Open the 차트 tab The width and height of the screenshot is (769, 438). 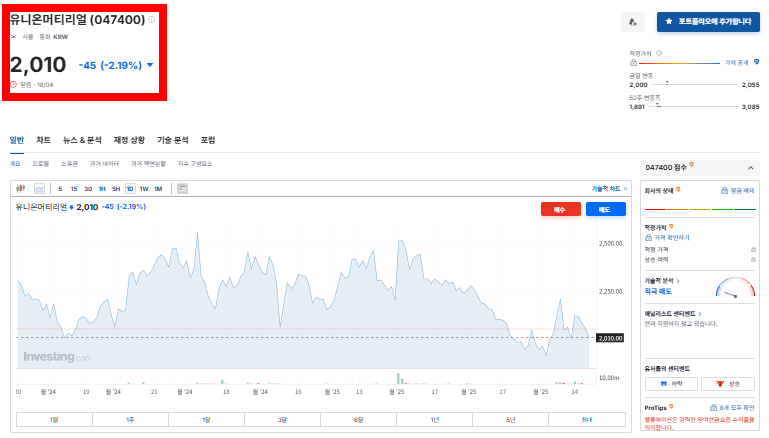click(x=43, y=140)
